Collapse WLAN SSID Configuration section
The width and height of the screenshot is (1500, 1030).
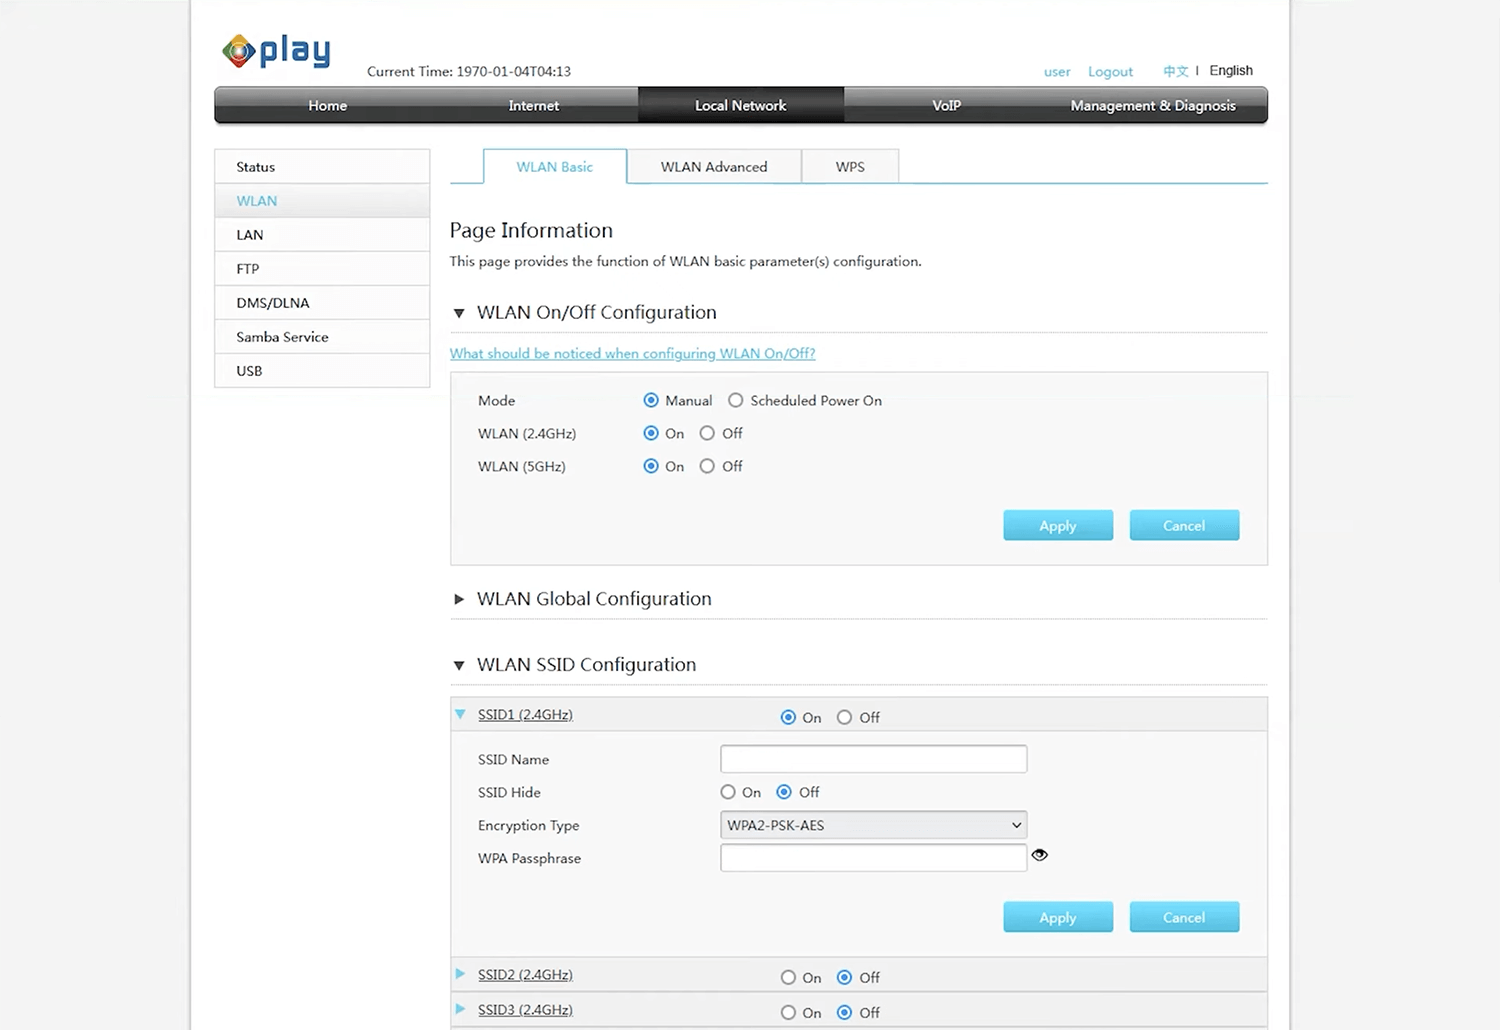click(459, 665)
